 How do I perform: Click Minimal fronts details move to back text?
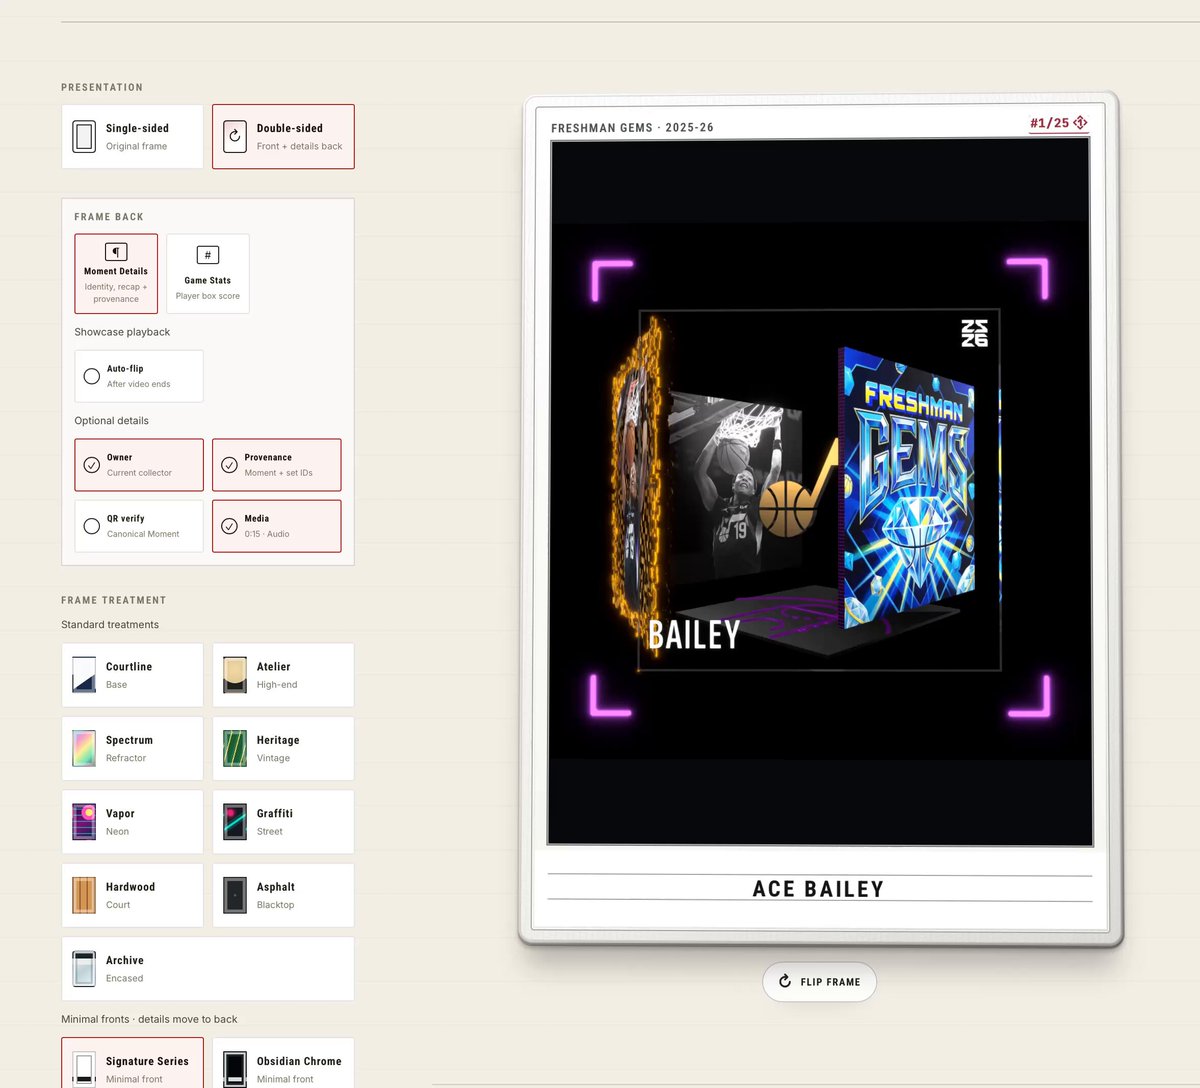tap(149, 1020)
